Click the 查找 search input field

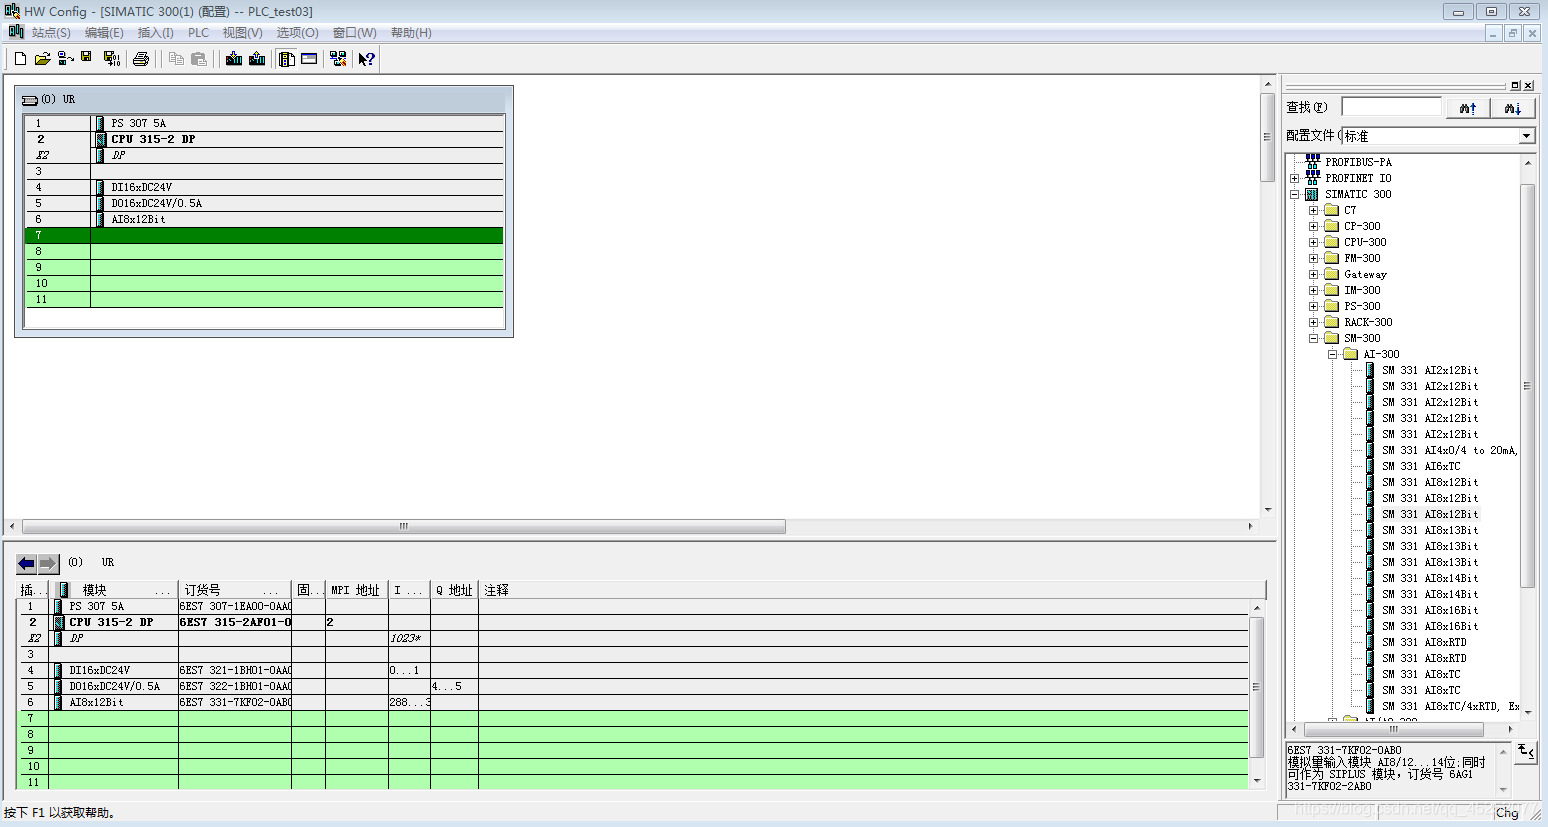(x=1391, y=107)
